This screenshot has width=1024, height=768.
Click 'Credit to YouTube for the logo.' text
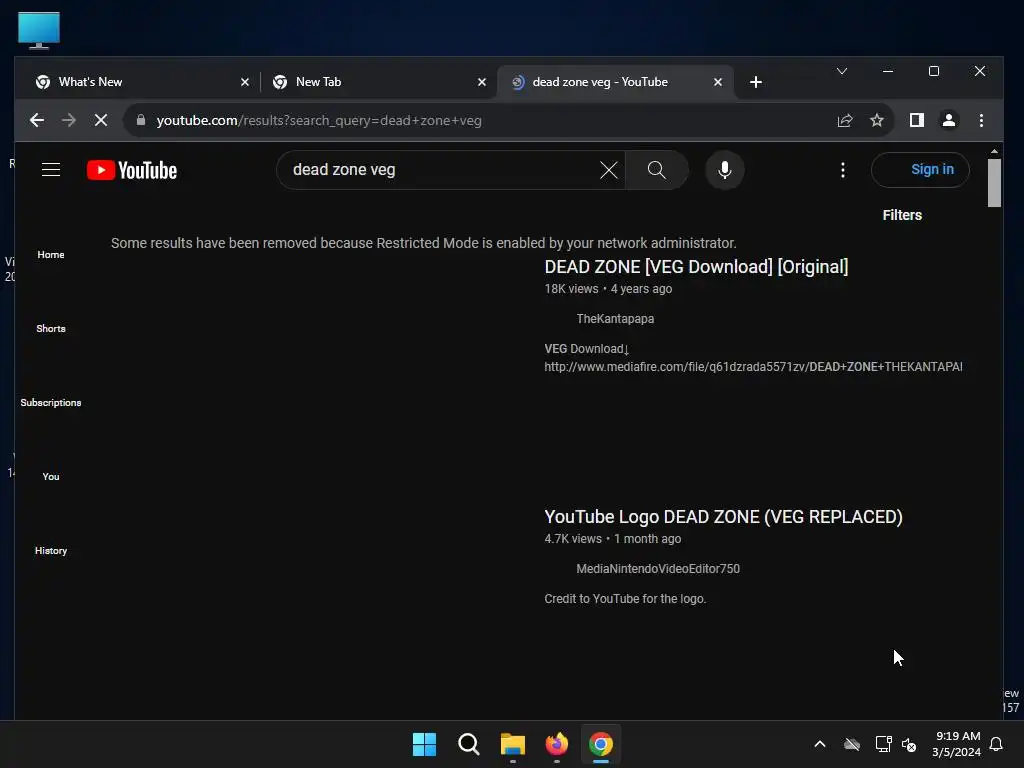(625, 599)
